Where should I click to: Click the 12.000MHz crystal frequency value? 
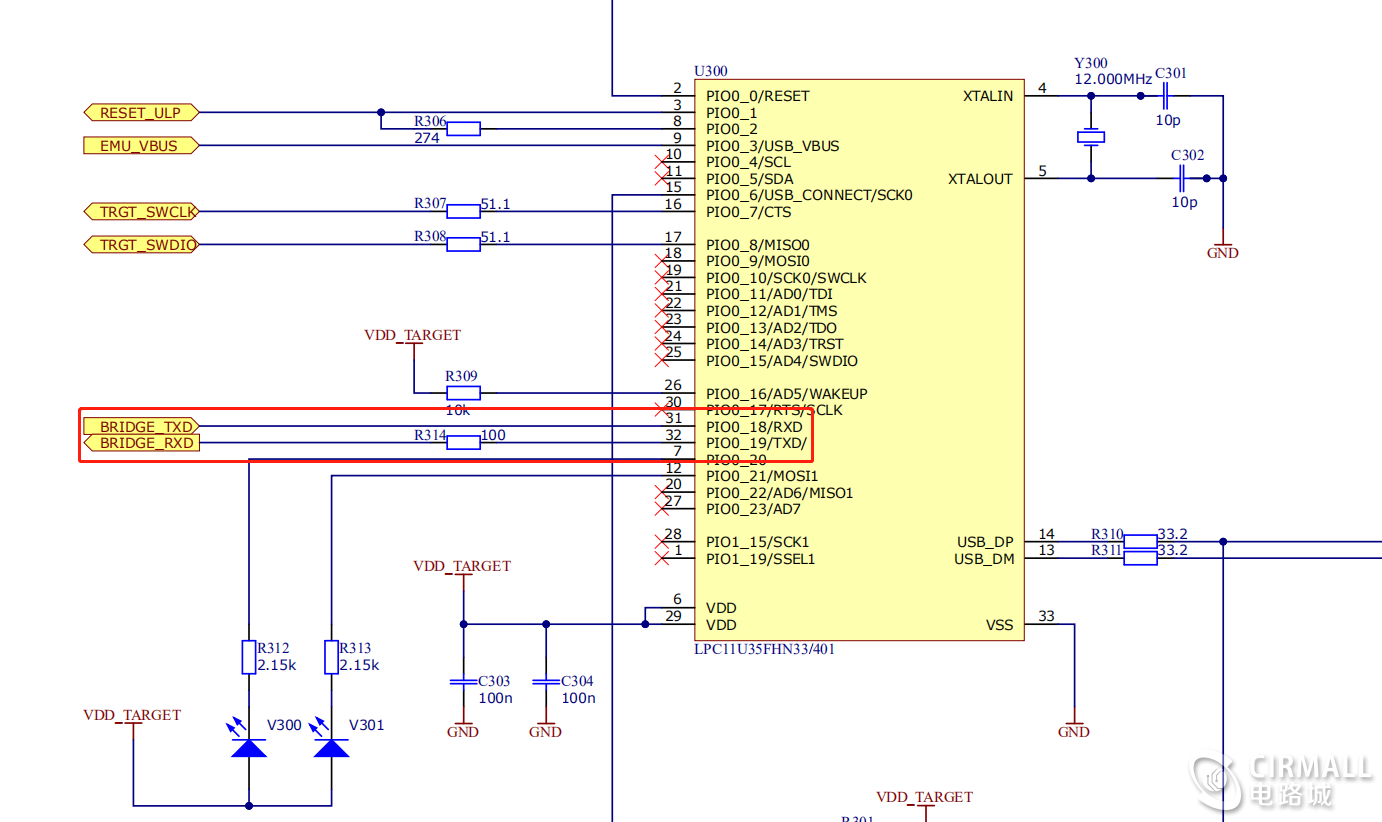pos(1113,78)
